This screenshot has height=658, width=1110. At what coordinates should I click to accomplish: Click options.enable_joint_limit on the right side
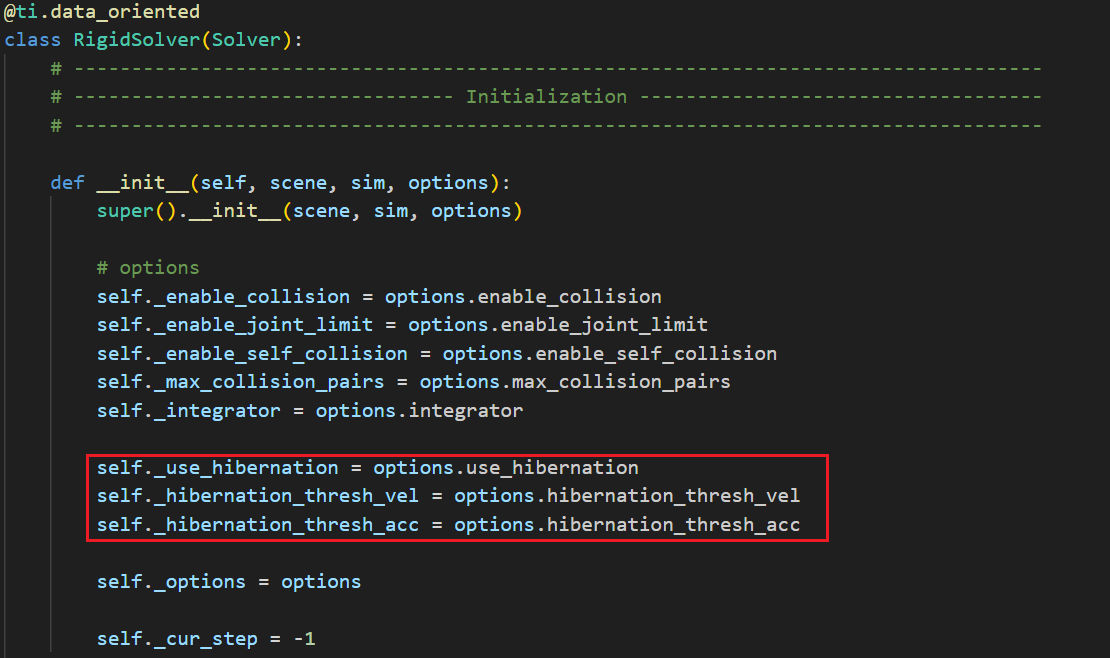(557, 325)
